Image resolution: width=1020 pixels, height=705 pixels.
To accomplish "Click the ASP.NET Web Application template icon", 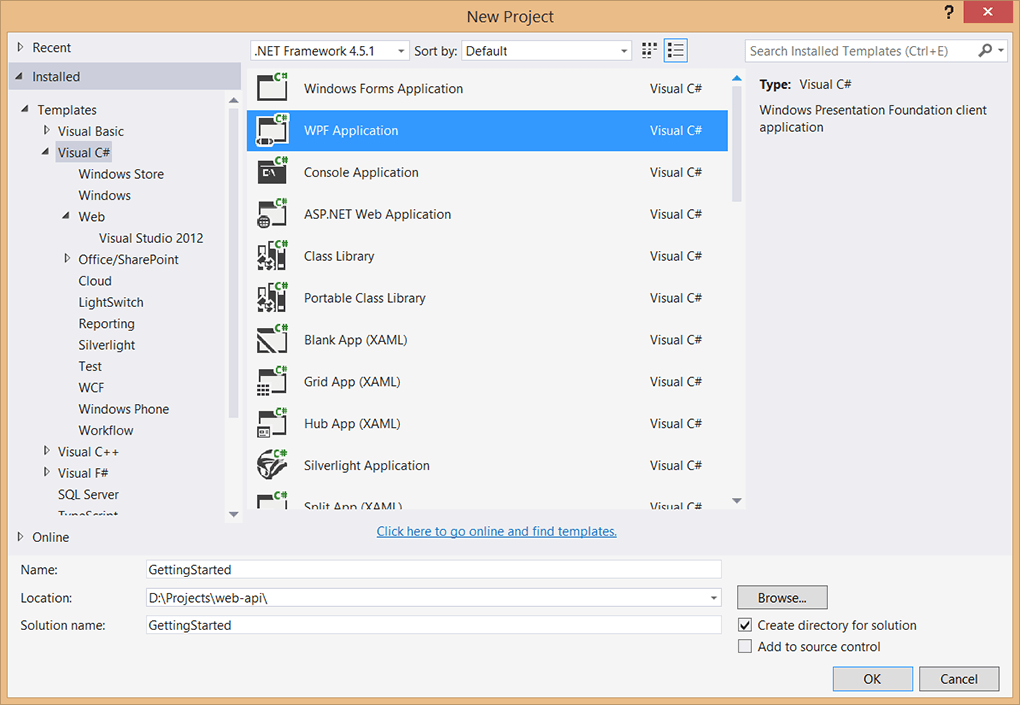I will [272, 214].
